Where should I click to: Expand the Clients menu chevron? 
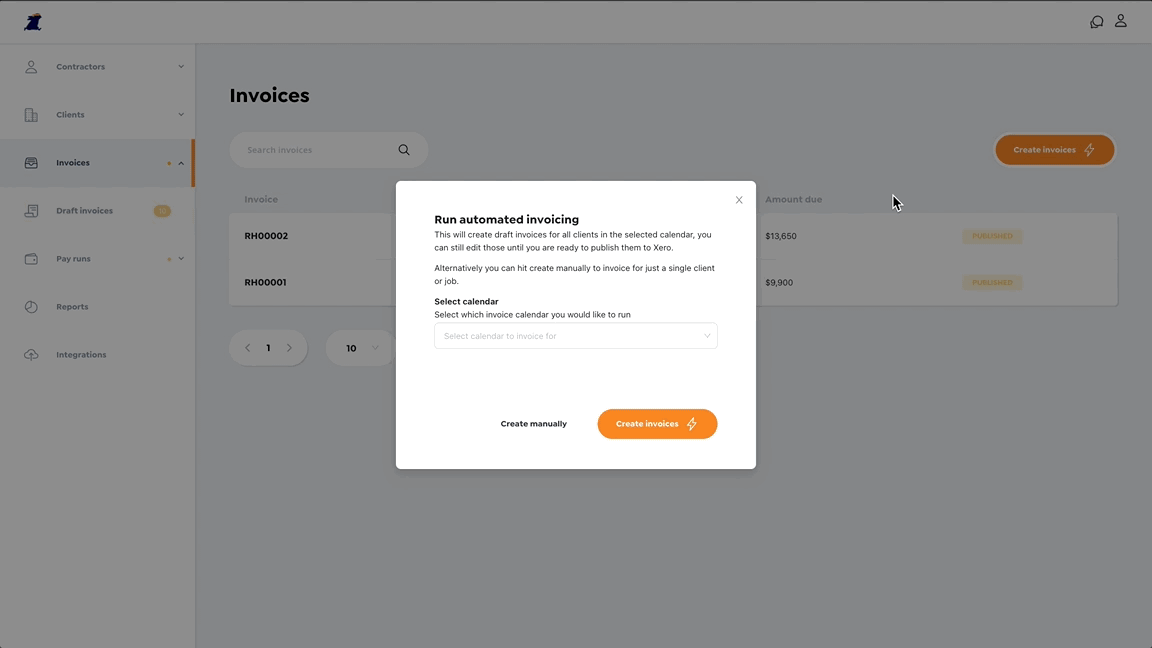coord(181,115)
